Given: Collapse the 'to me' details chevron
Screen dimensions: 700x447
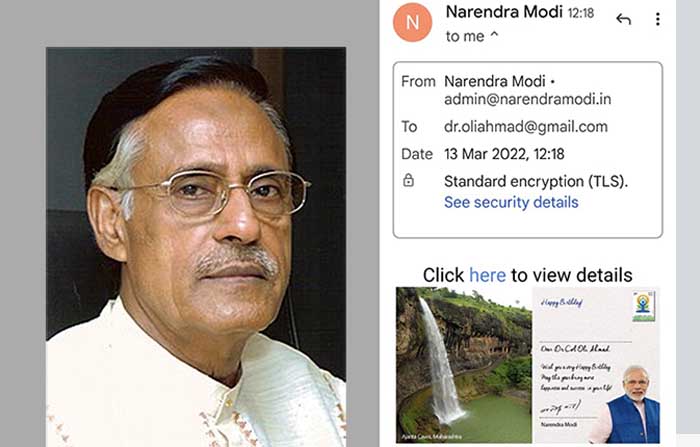Looking at the screenshot, I should [x=494, y=35].
